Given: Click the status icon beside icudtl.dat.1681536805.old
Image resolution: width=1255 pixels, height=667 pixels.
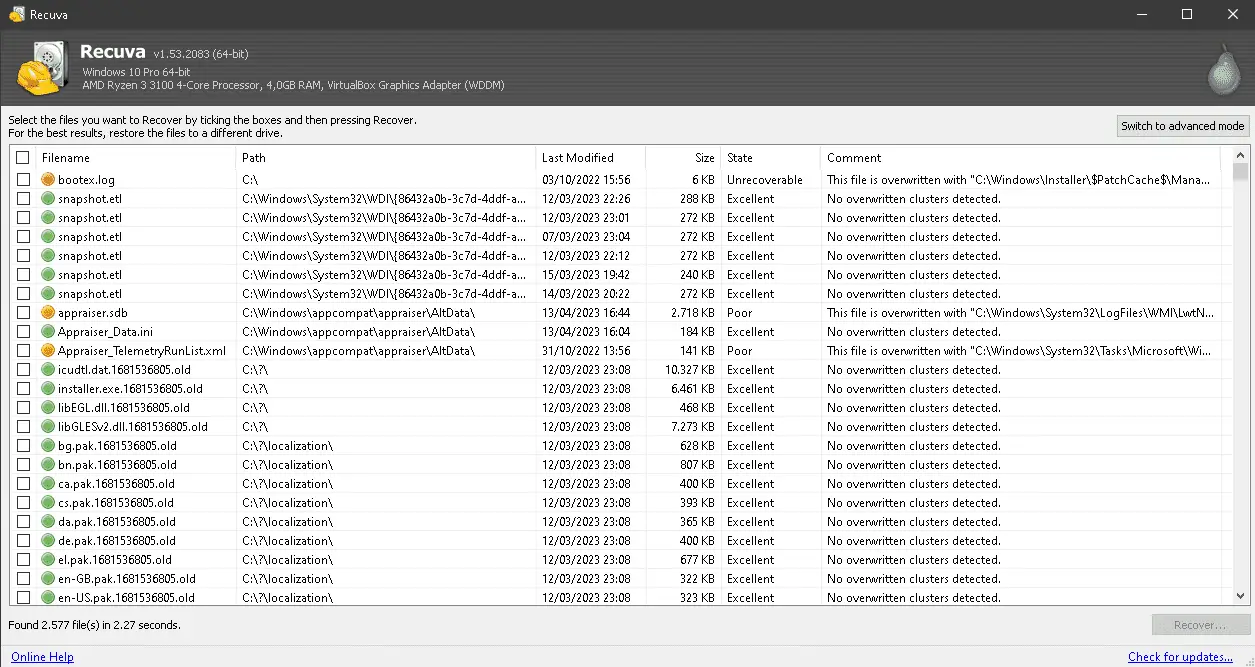Looking at the screenshot, I should (48, 370).
